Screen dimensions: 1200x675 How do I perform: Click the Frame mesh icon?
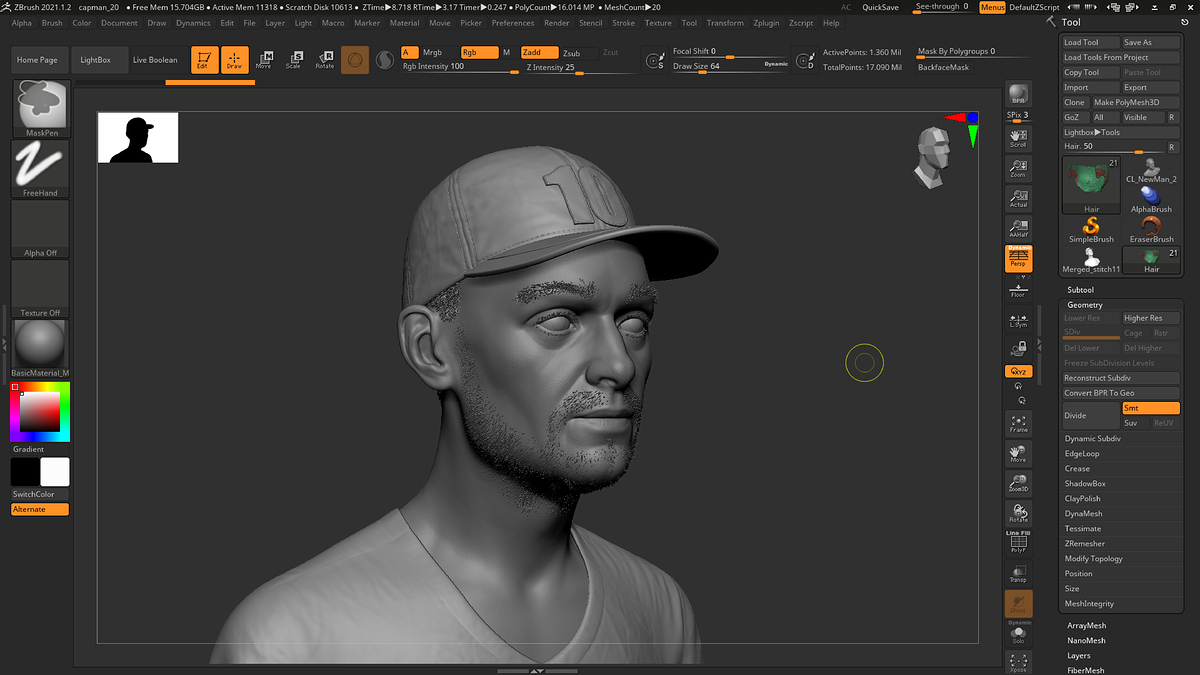[x=1018, y=423]
